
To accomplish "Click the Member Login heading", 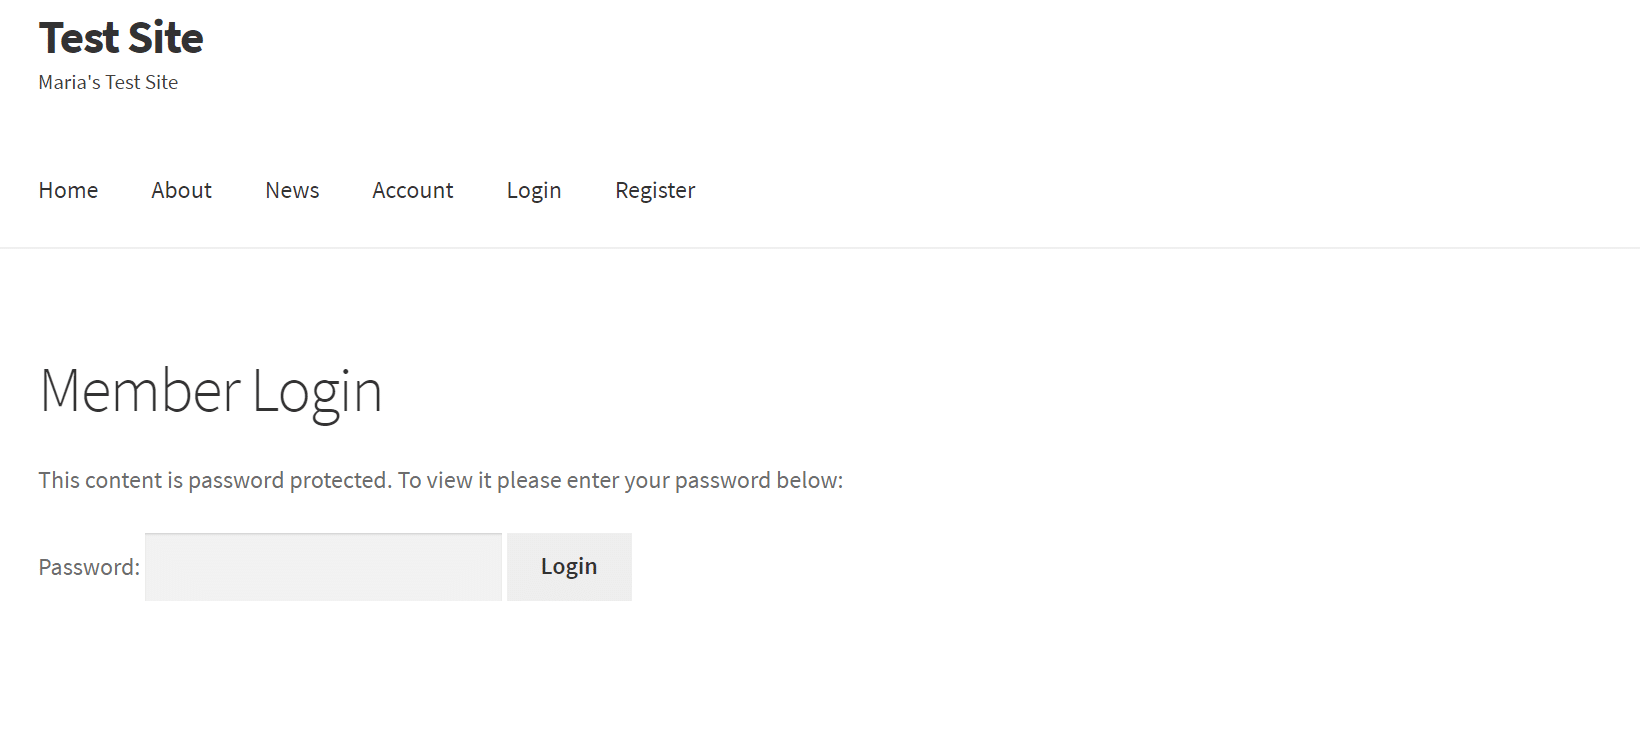I will [210, 390].
